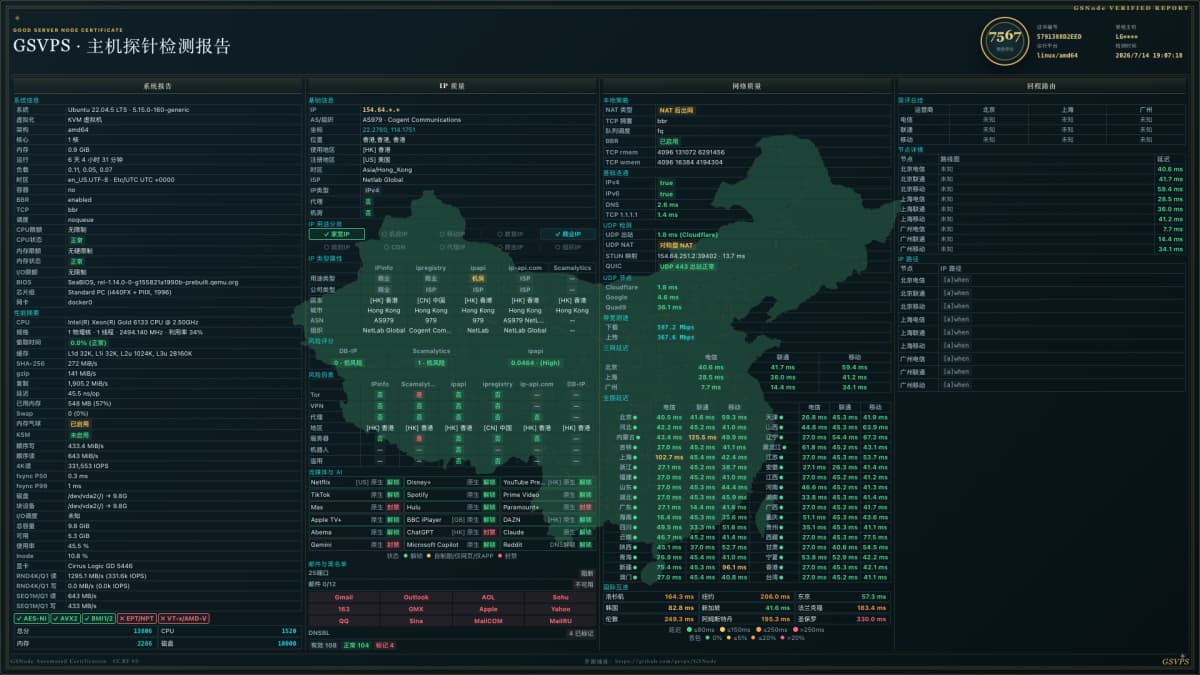Click the 597.2 Mbps download value
The image size is (1200, 675).
pyautogui.click(x=675, y=327)
